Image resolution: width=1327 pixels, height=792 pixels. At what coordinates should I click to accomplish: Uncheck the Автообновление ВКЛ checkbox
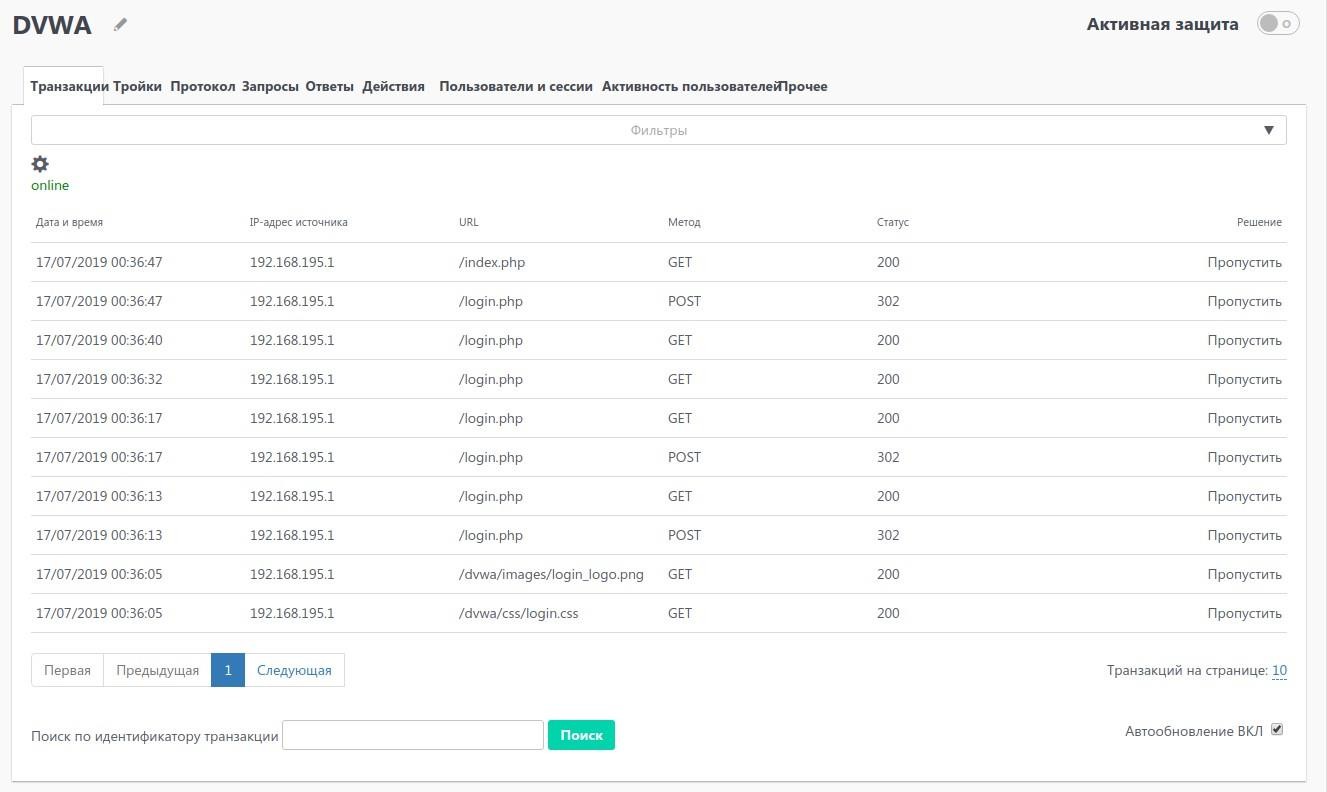pos(1276,730)
